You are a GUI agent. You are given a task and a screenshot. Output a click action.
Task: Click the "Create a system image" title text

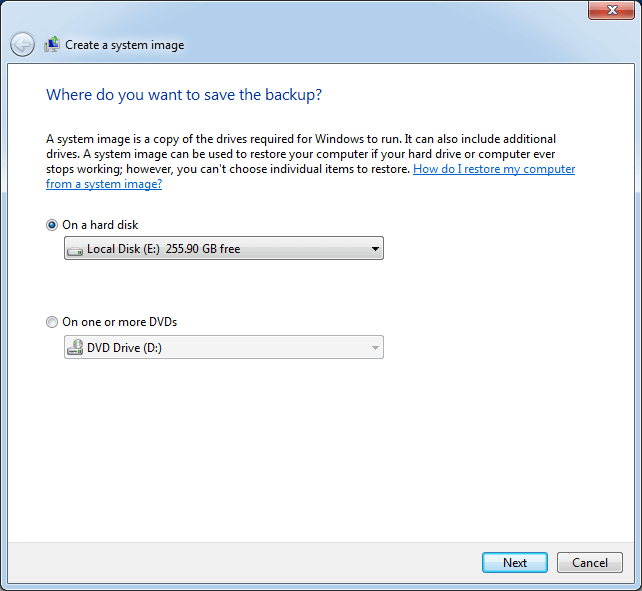tap(125, 45)
